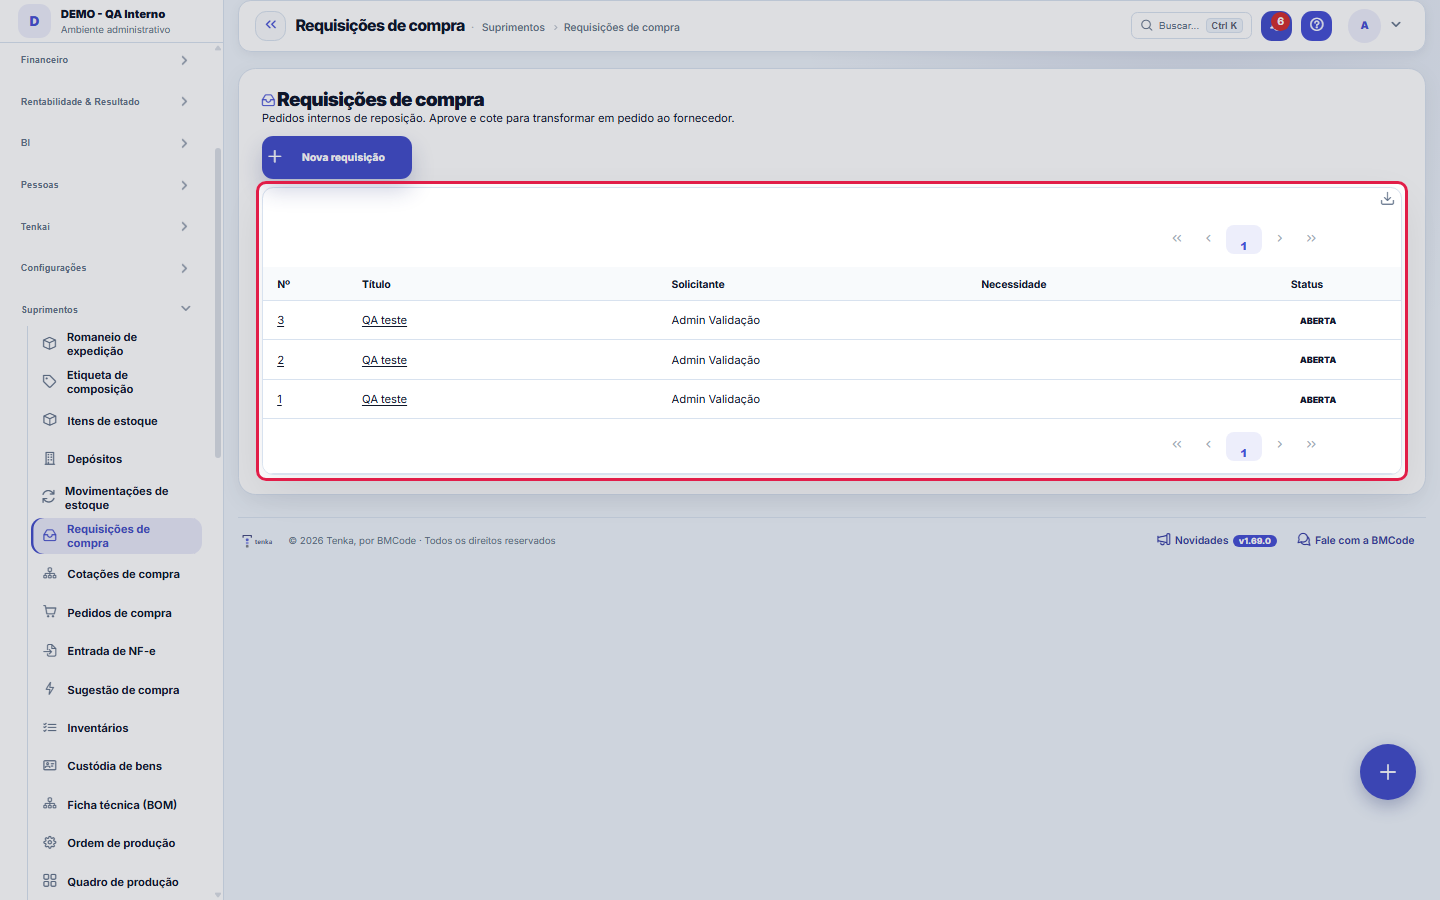Click Inventários list icon
Viewport: 1440px width, 900px height.
coord(49,728)
